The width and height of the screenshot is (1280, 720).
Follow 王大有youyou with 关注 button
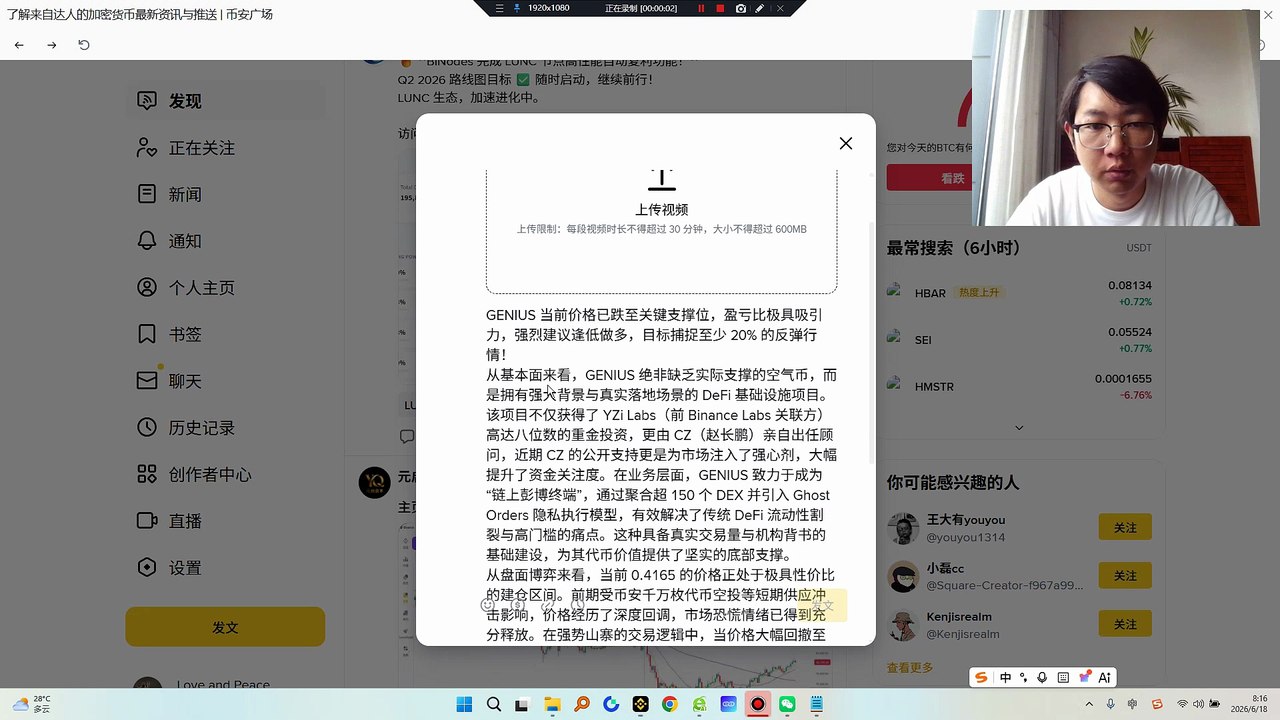pyautogui.click(x=1125, y=527)
